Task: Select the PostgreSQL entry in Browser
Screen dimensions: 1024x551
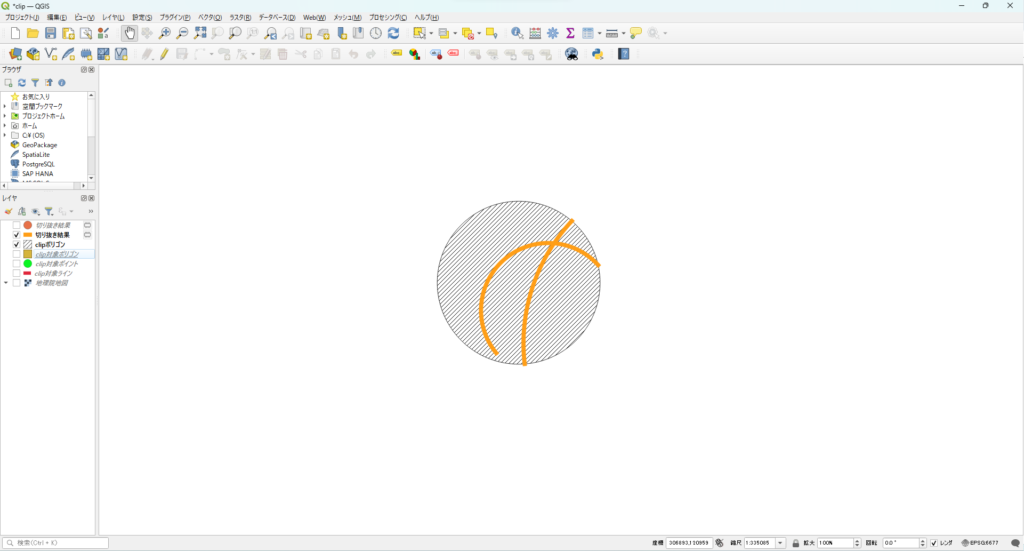Action: 38,164
